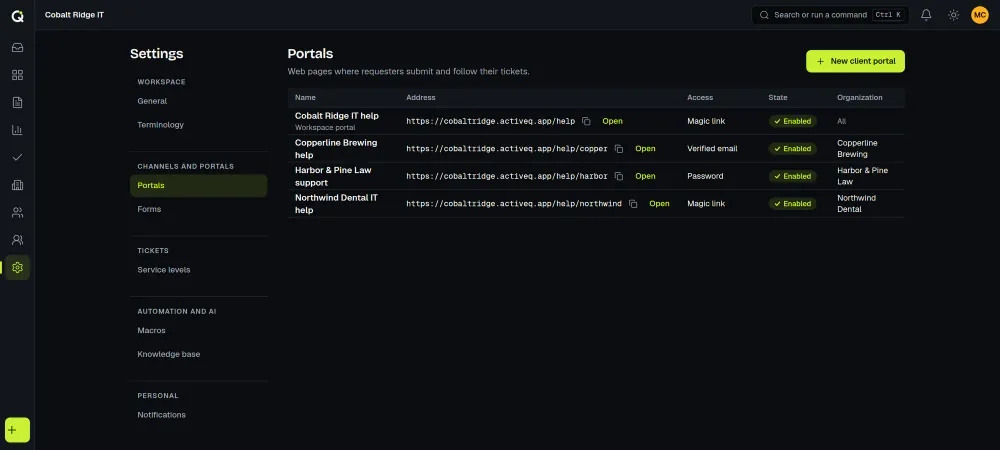Click the Enabled badge for Copperline Brewing
1000x450 pixels.
pyautogui.click(x=792, y=149)
